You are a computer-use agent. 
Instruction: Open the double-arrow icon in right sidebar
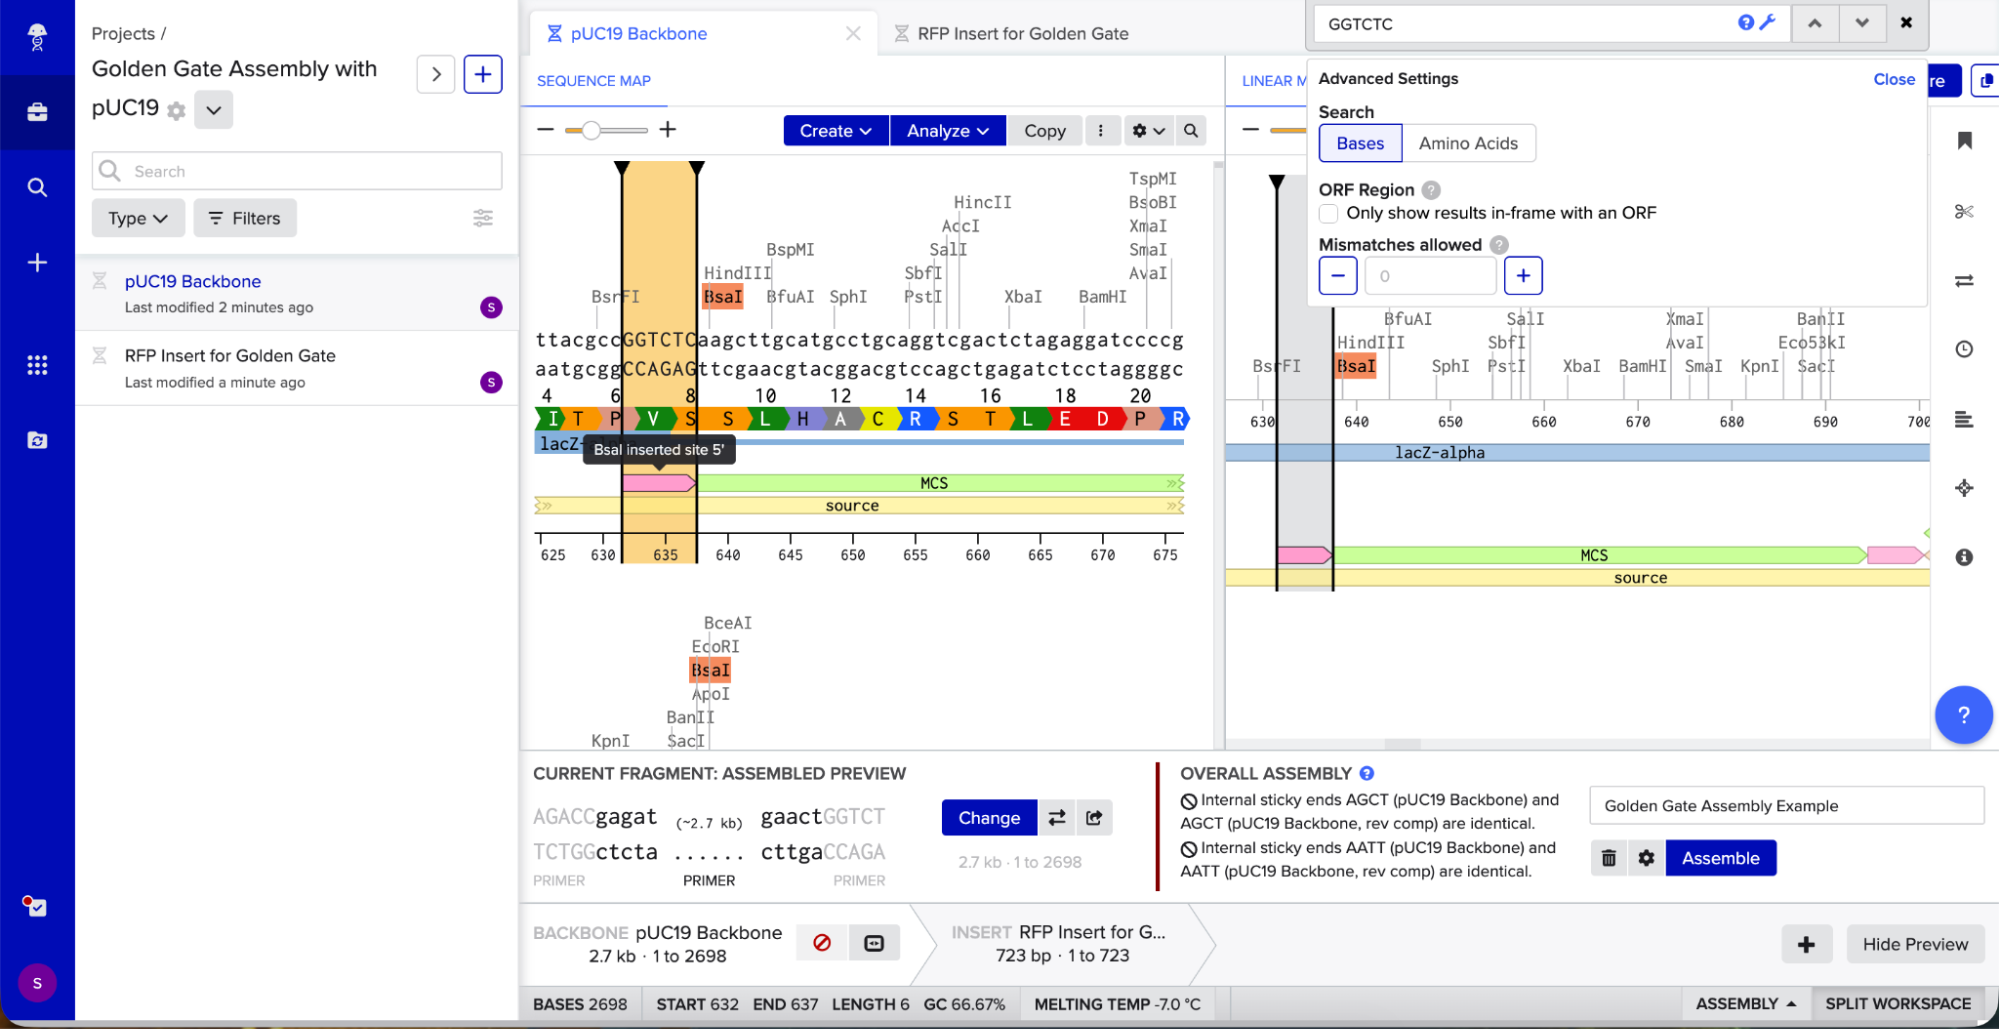coord(1964,281)
